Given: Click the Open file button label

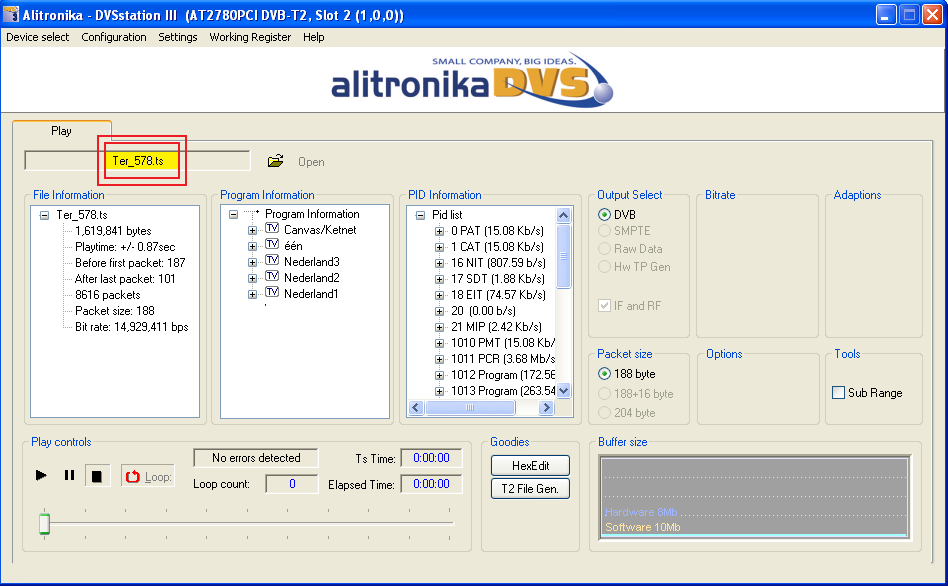Looking at the screenshot, I should (311, 162).
